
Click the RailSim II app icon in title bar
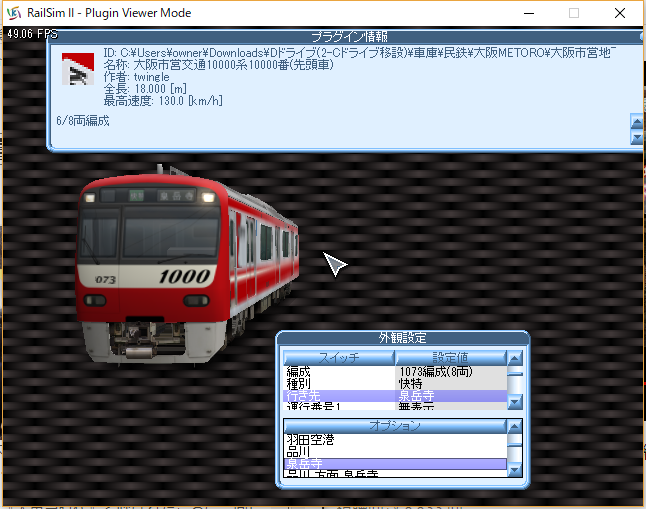[14, 13]
